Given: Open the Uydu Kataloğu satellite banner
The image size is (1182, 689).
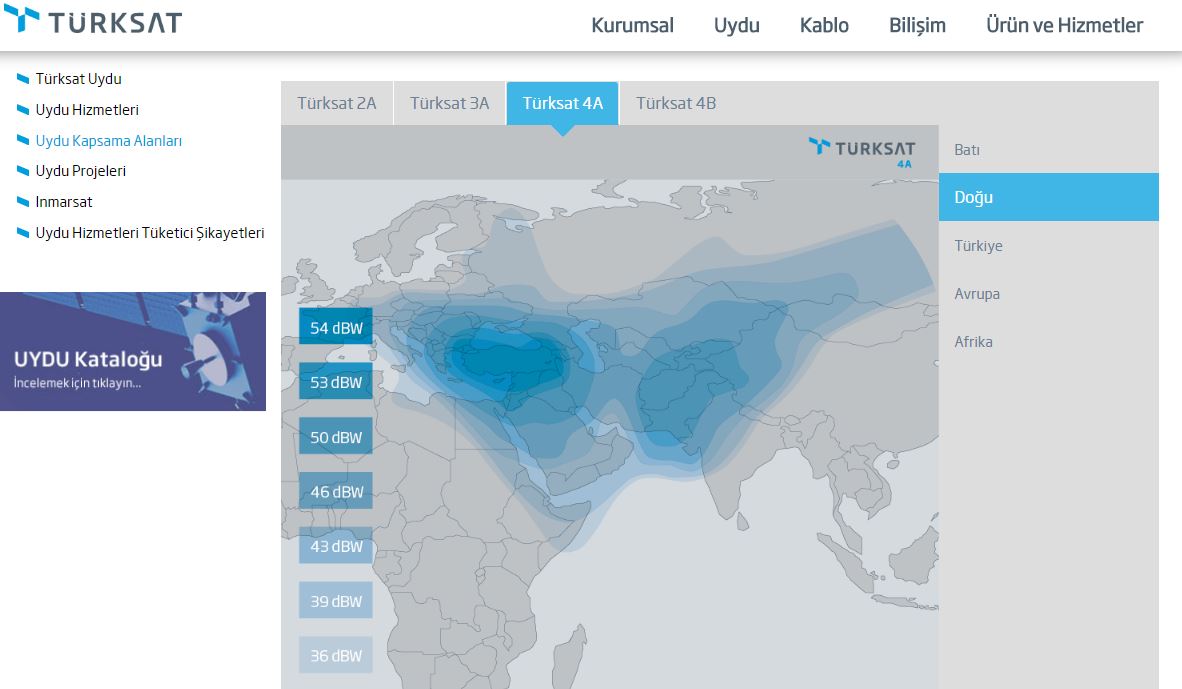Looking at the screenshot, I should click(x=133, y=351).
